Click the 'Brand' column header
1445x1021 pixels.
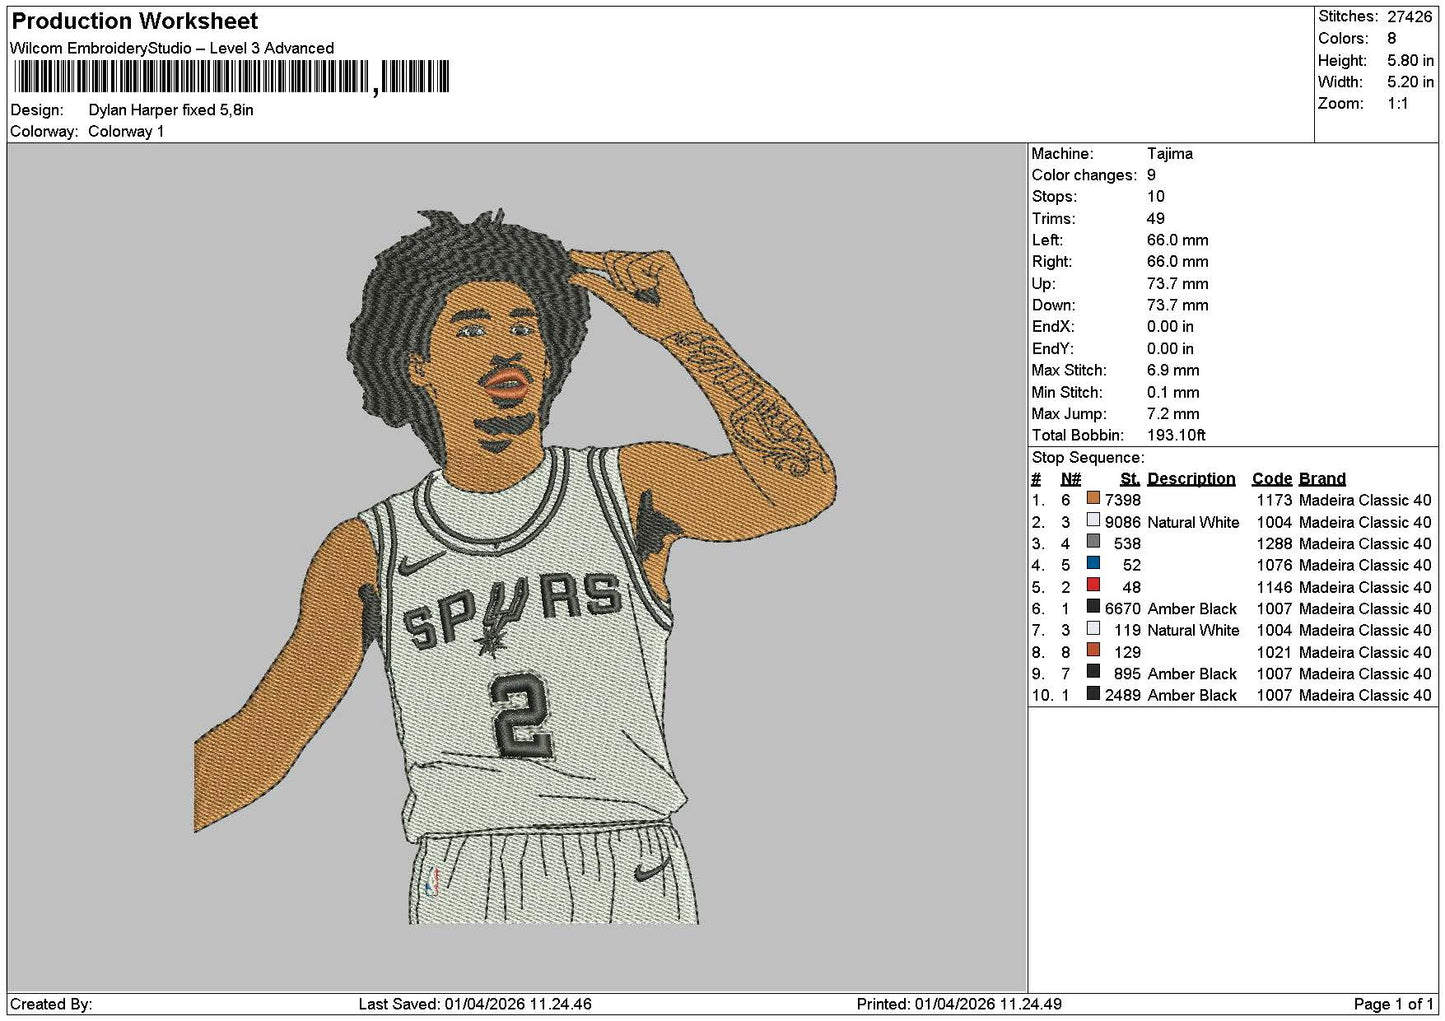pos(1322,478)
